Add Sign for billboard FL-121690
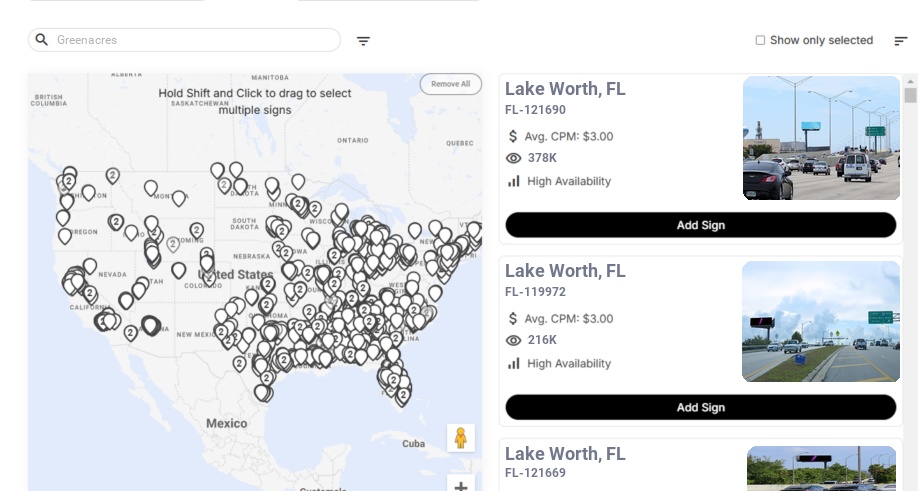The width and height of the screenshot is (920, 491). tap(700, 225)
